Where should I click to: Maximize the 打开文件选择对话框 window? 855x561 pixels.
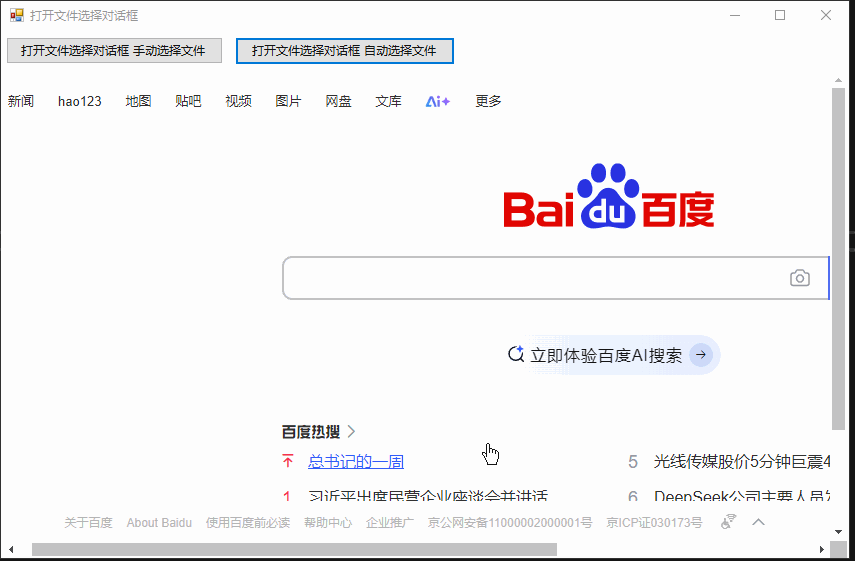coord(780,15)
